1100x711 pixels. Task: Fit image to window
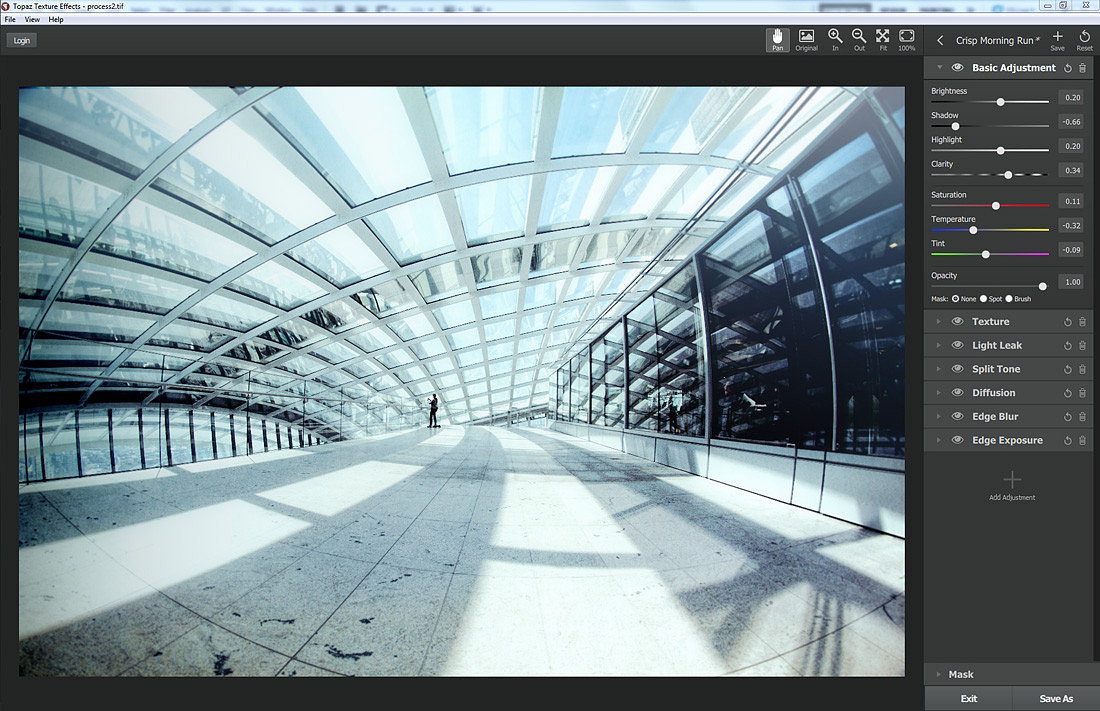pos(883,40)
